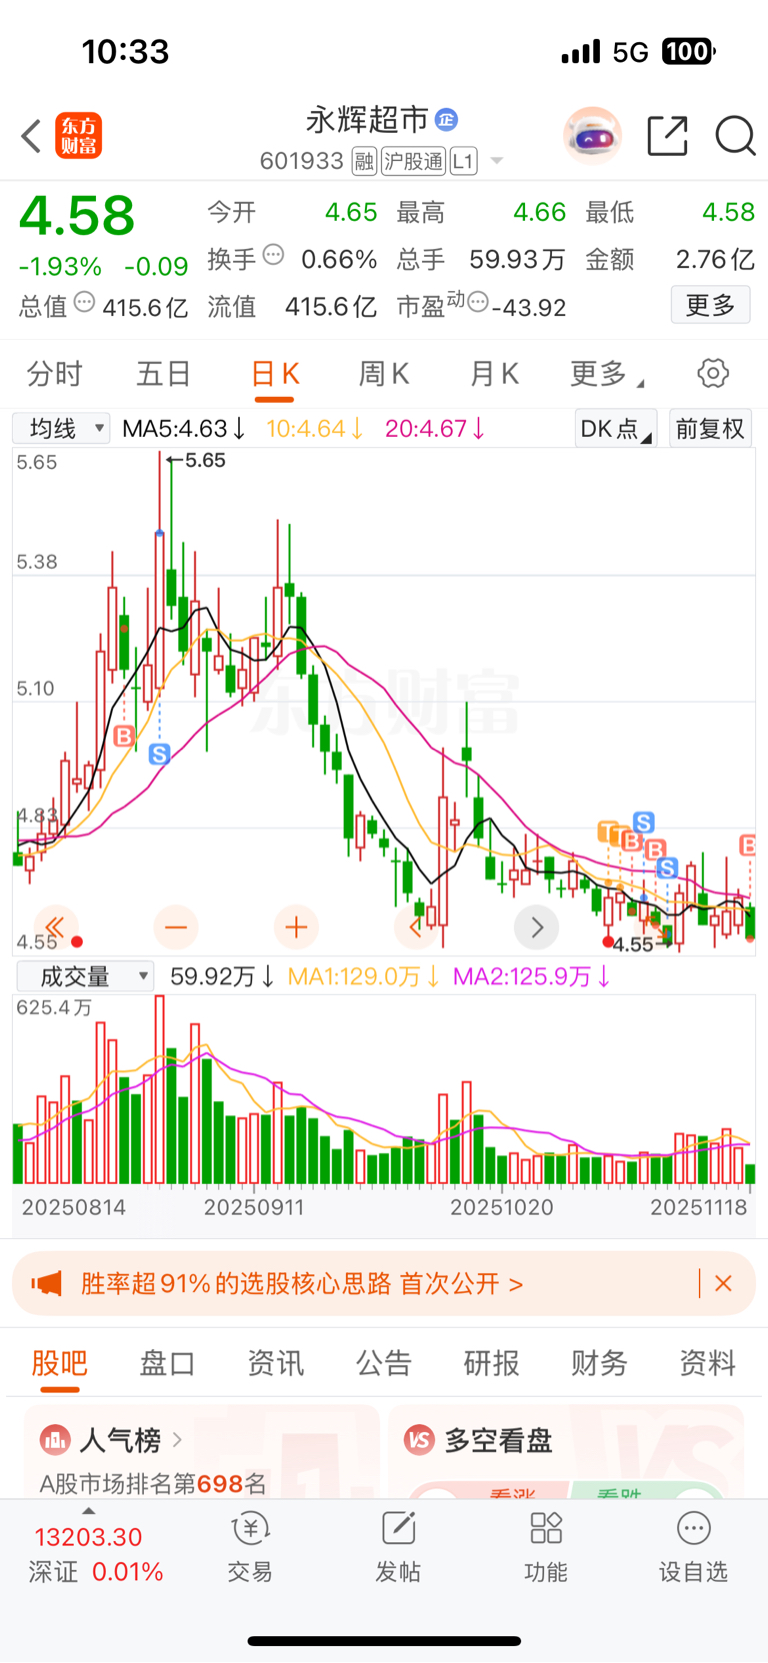Zoom in chart with plus button
Viewport: 768px width, 1663px height.
click(x=296, y=927)
